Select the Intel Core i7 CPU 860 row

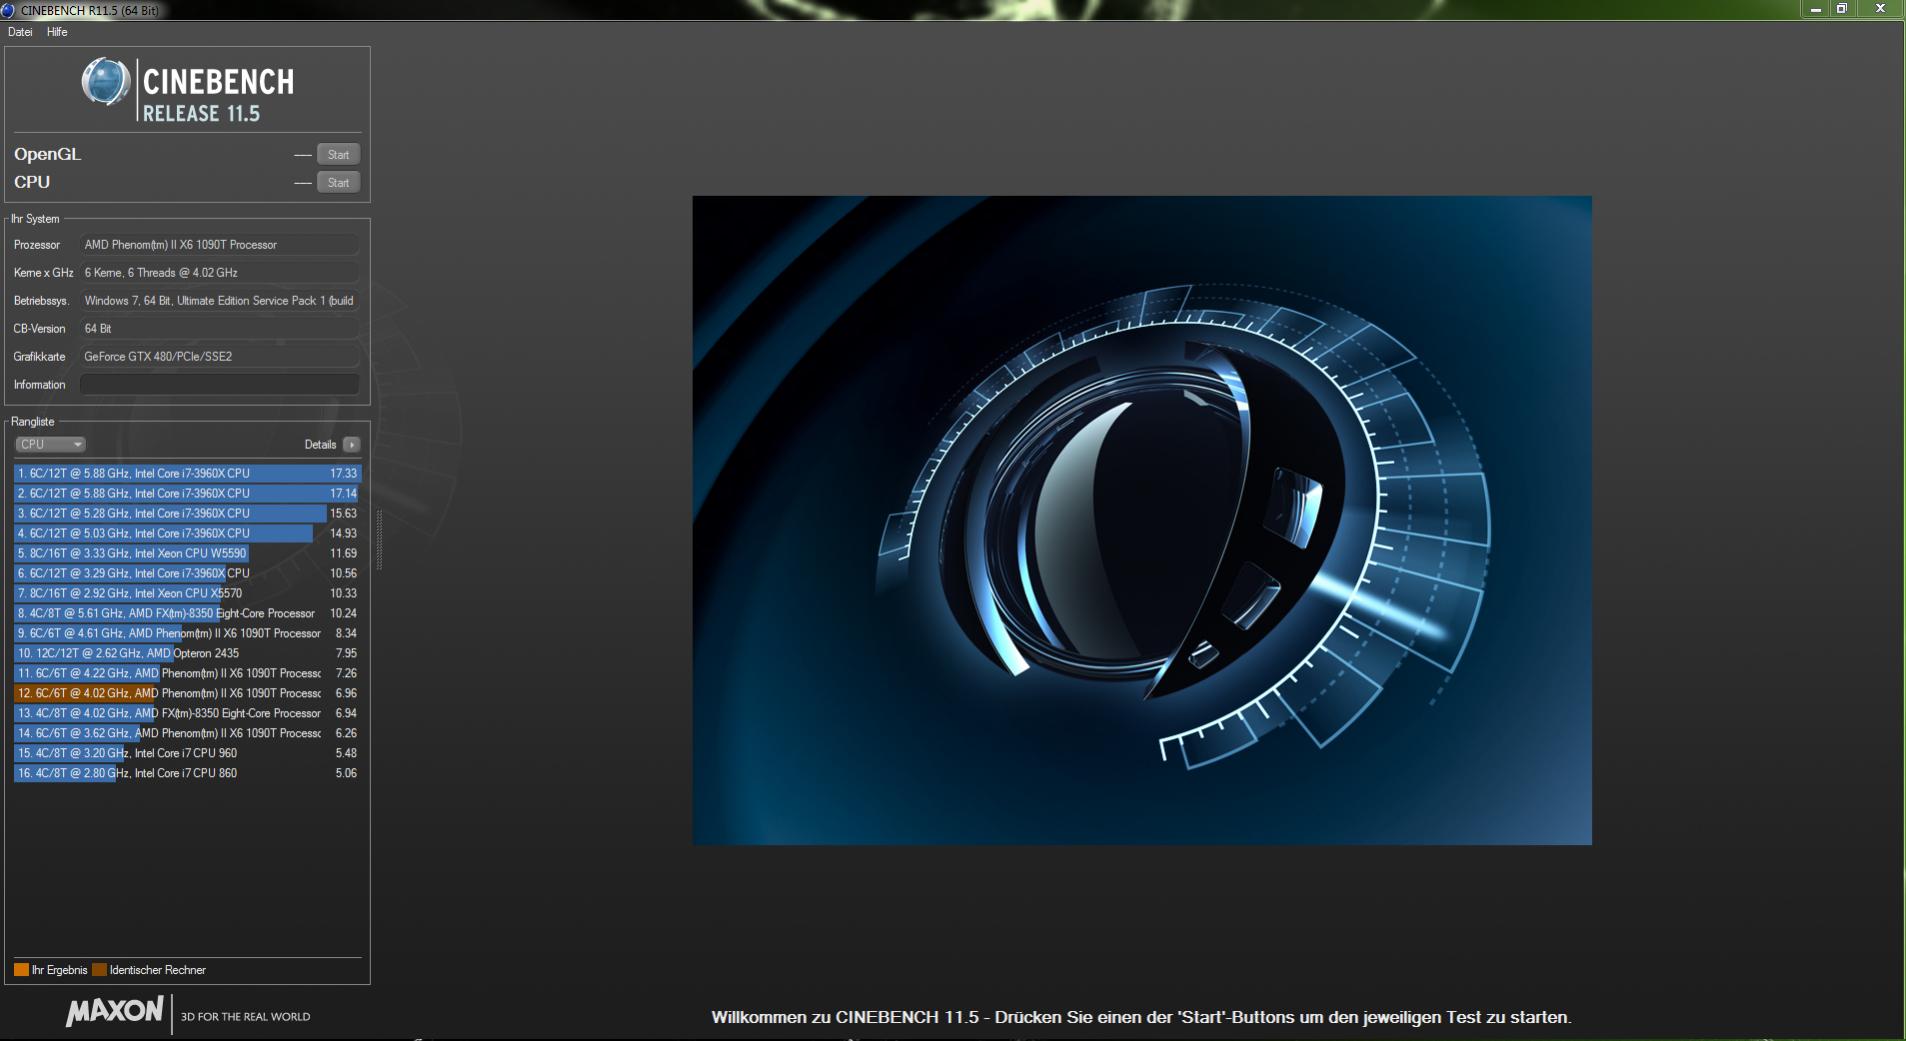187,773
